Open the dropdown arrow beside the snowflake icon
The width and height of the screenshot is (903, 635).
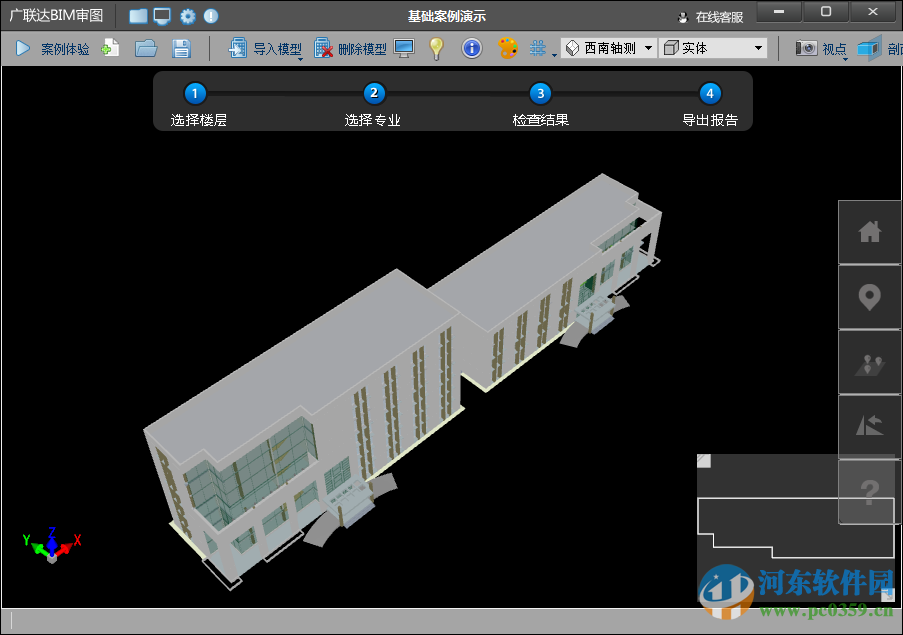[553, 55]
